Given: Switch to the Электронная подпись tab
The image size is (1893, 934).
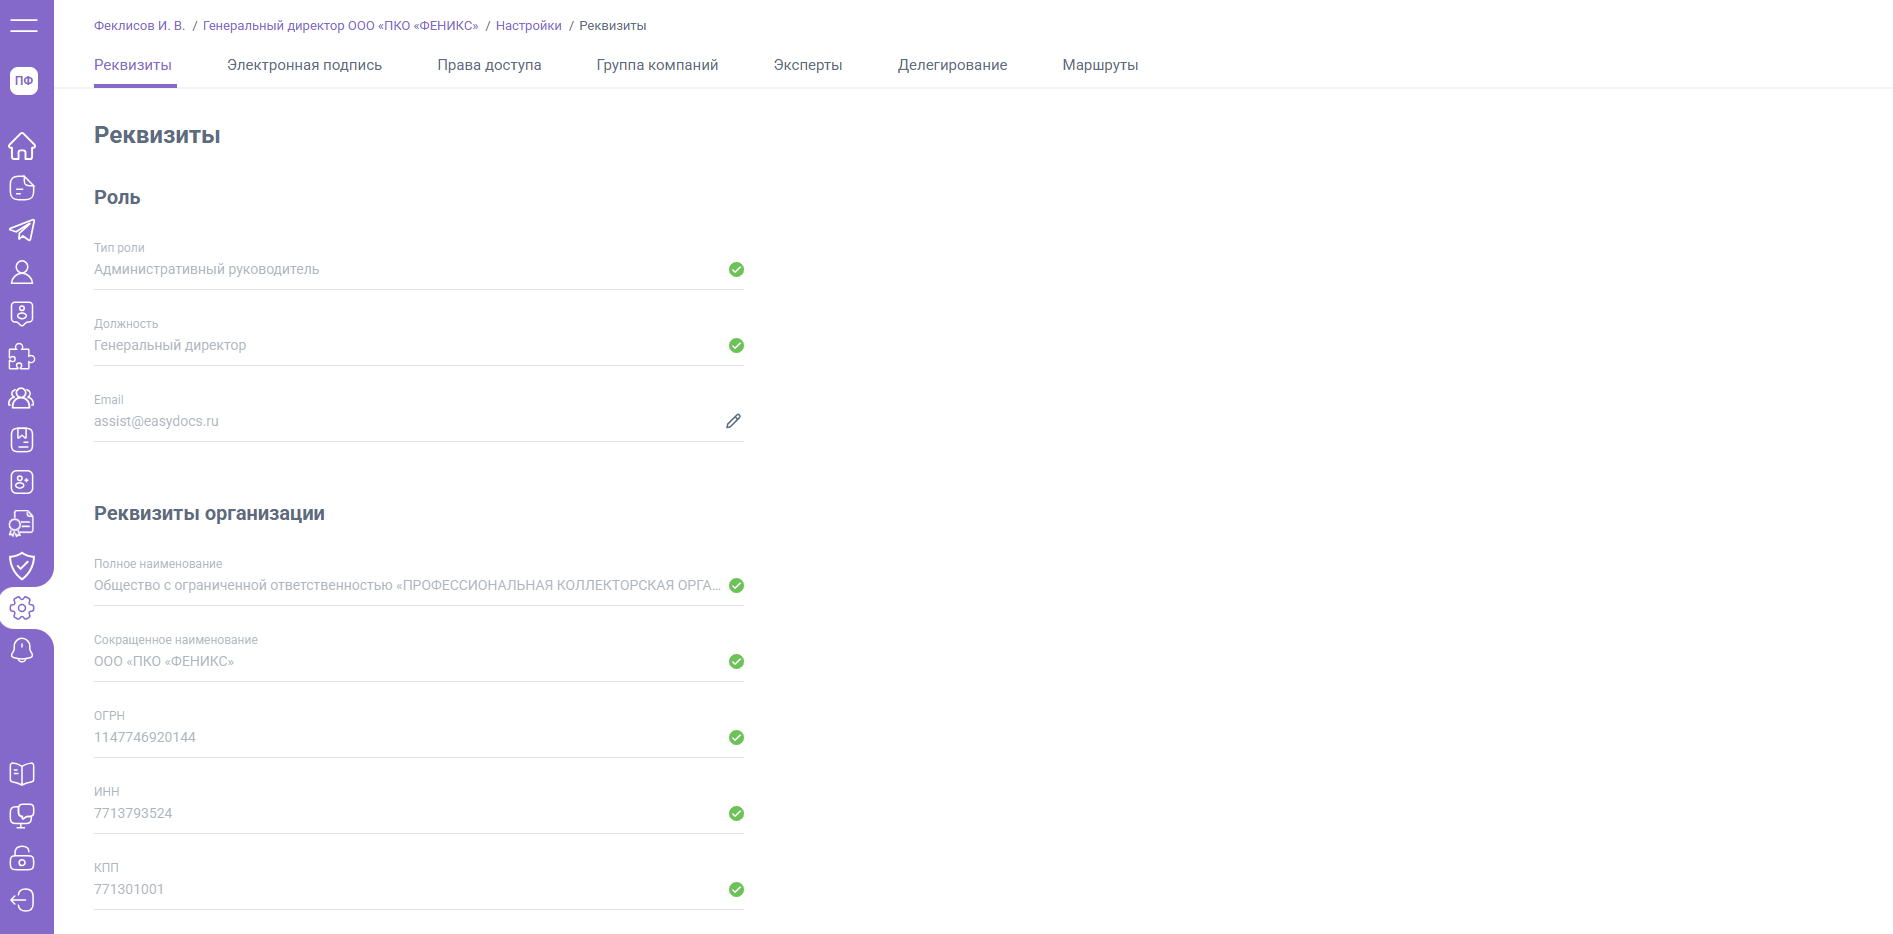Looking at the screenshot, I should coord(304,65).
